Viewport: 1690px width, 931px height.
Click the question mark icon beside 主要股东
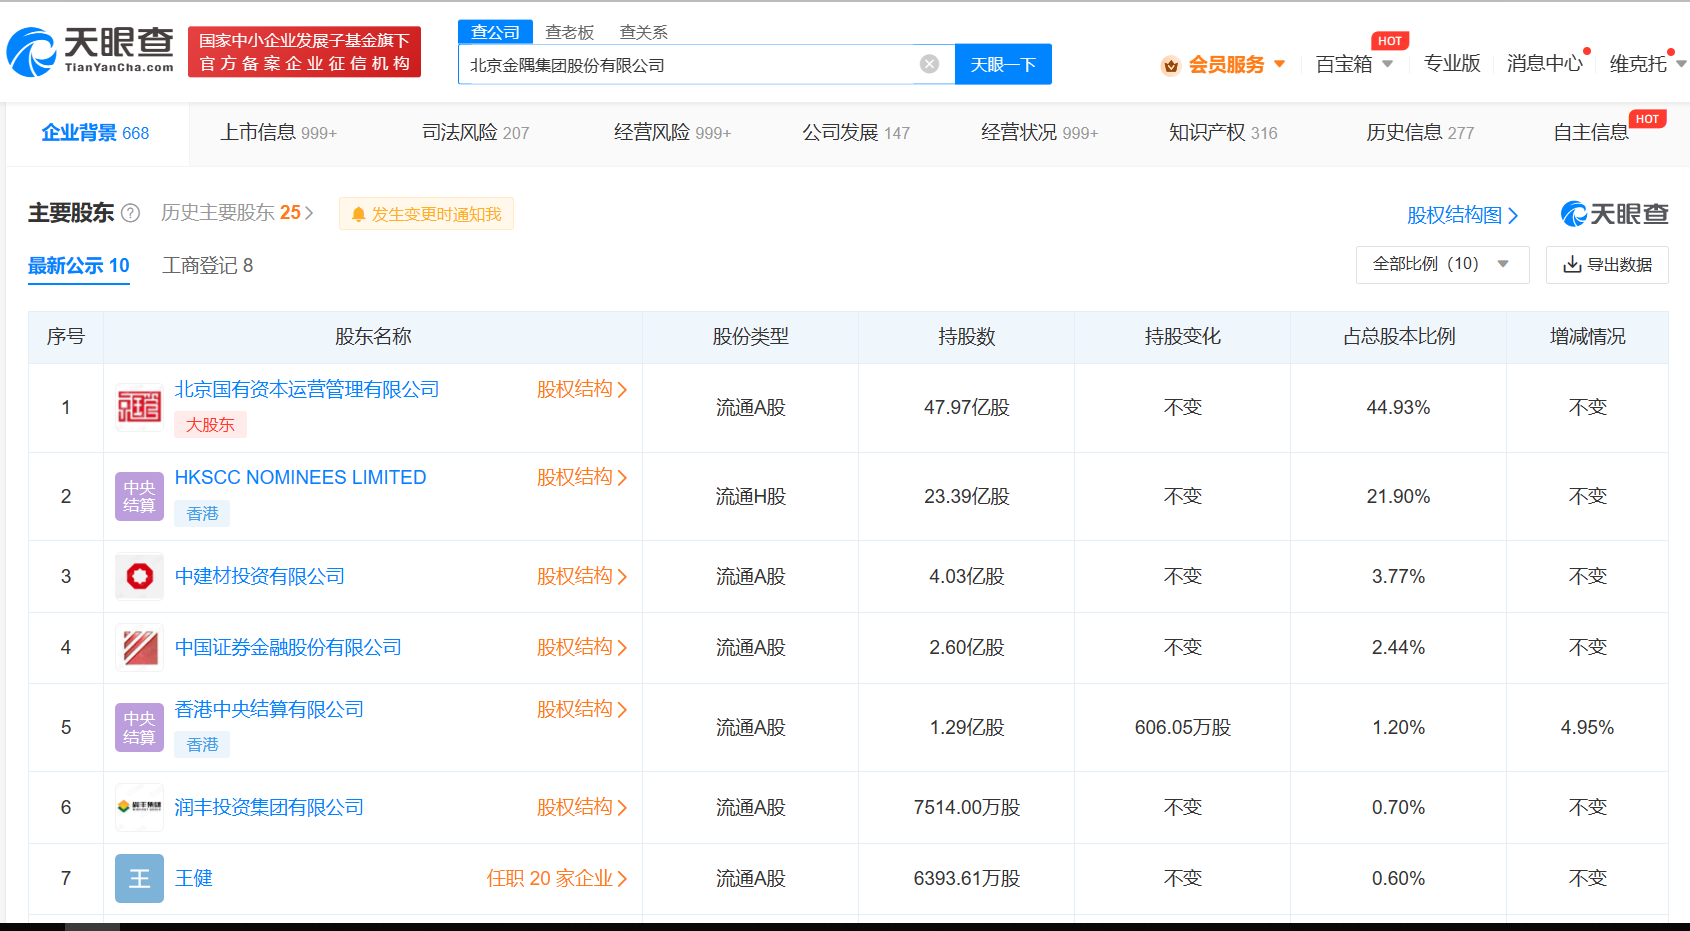point(132,213)
